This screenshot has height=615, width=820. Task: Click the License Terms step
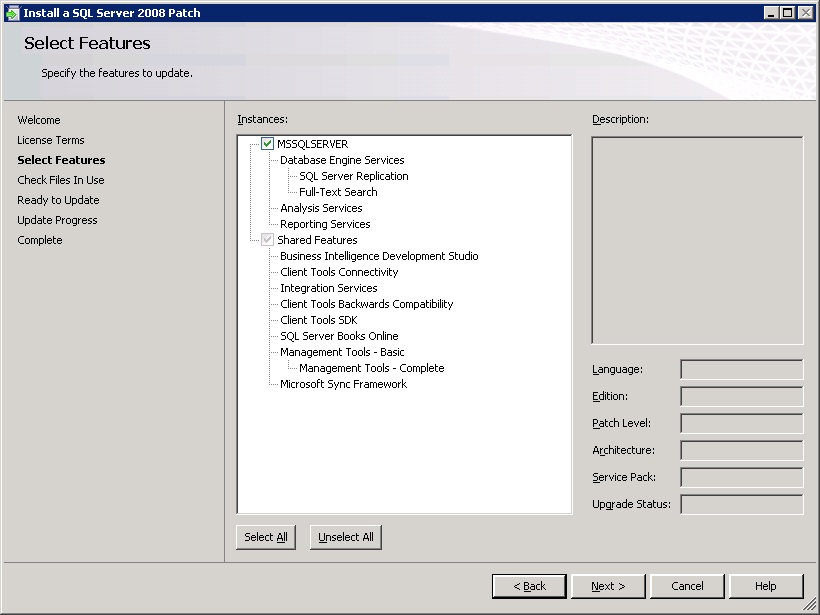[51, 140]
